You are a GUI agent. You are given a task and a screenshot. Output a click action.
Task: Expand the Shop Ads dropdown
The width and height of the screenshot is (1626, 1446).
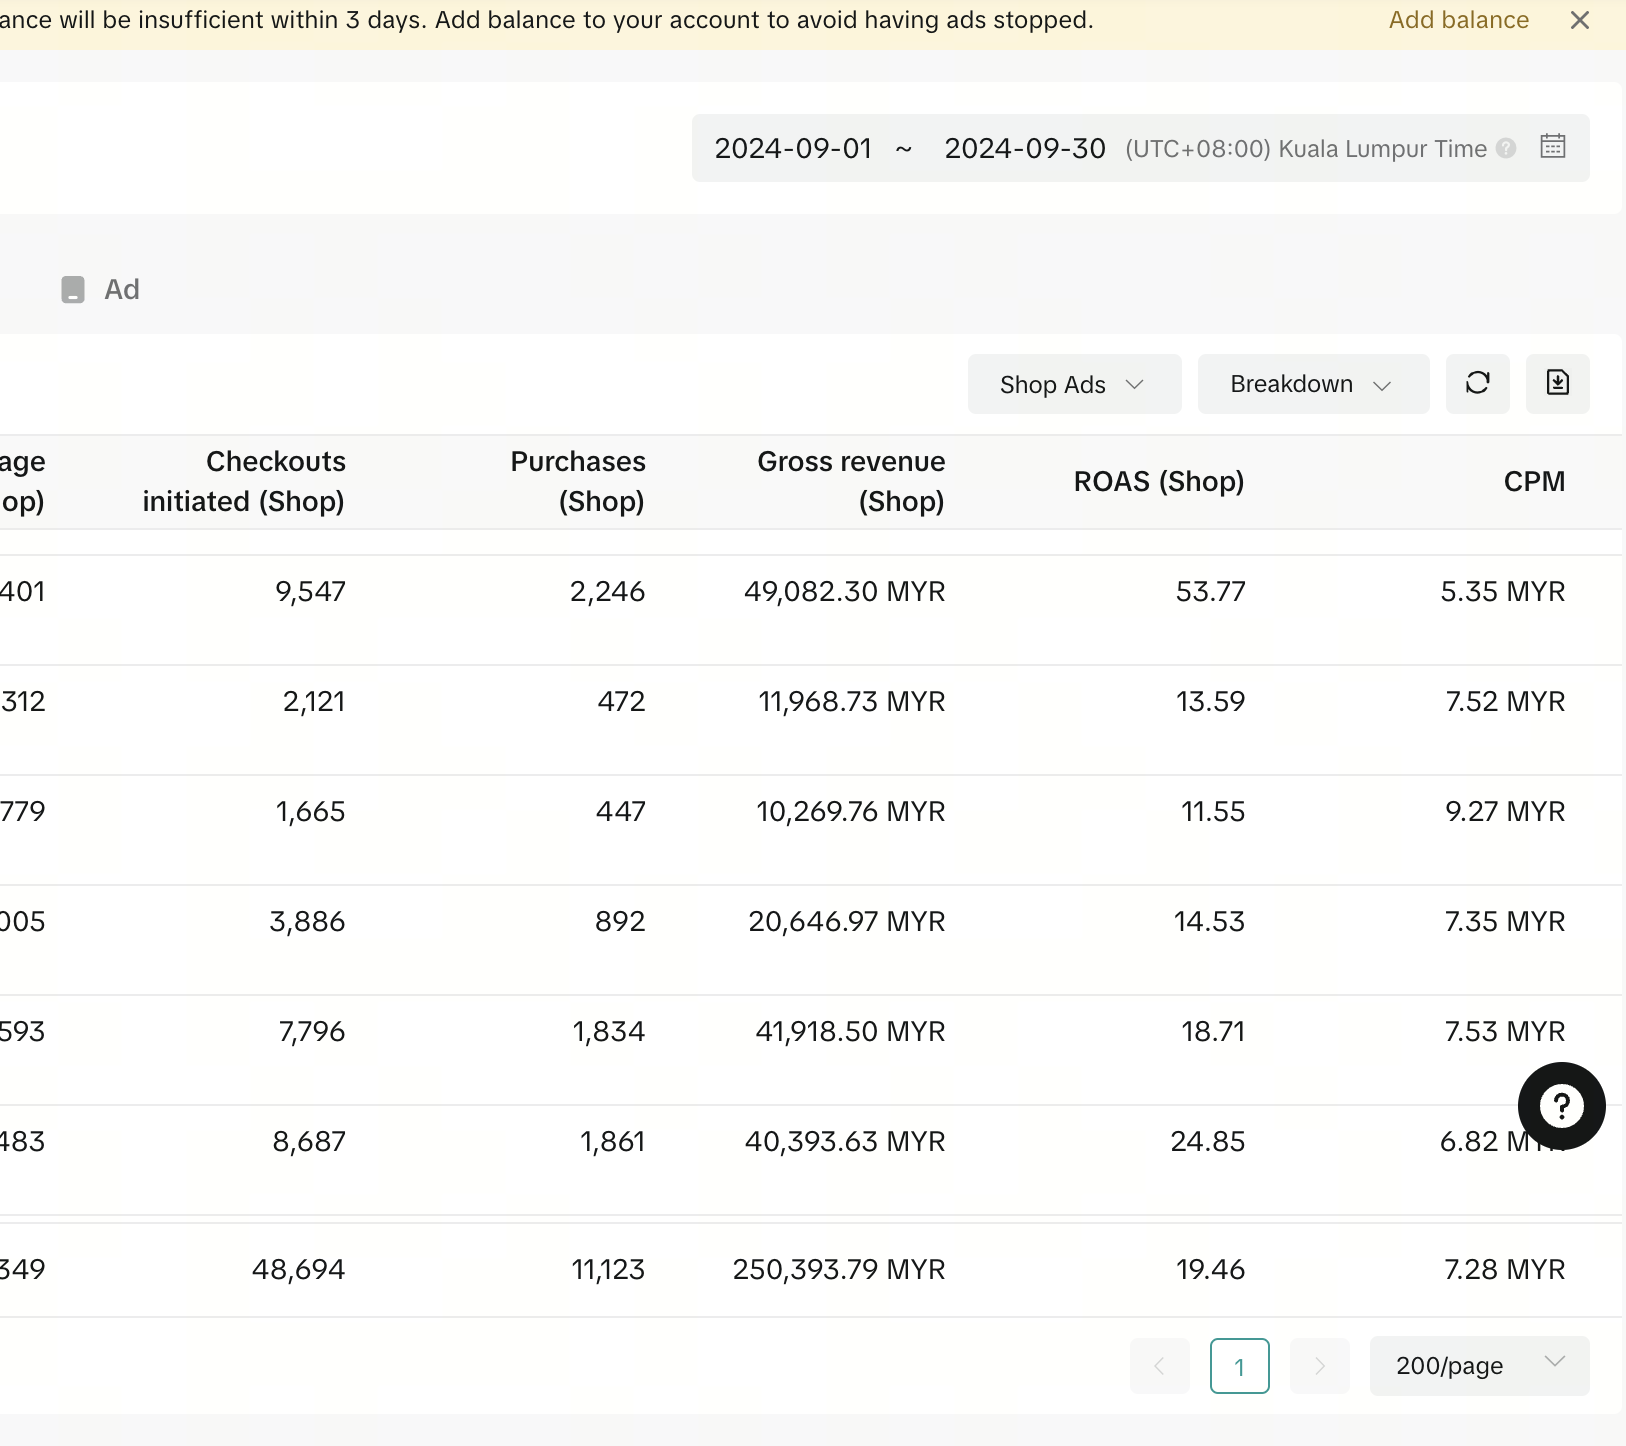point(1073,384)
